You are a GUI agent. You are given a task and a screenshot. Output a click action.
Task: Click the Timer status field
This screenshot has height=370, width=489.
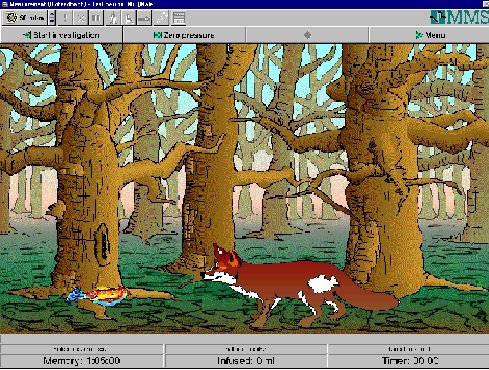click(409, 361)
